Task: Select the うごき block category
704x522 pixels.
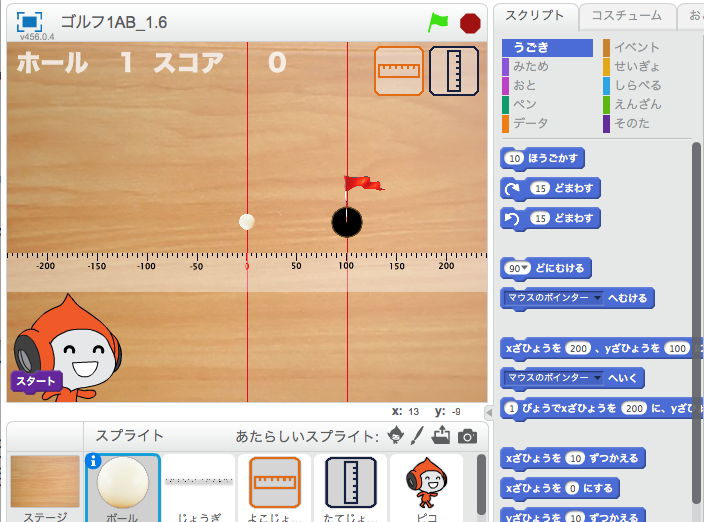Action: click(x=547, y=48)
